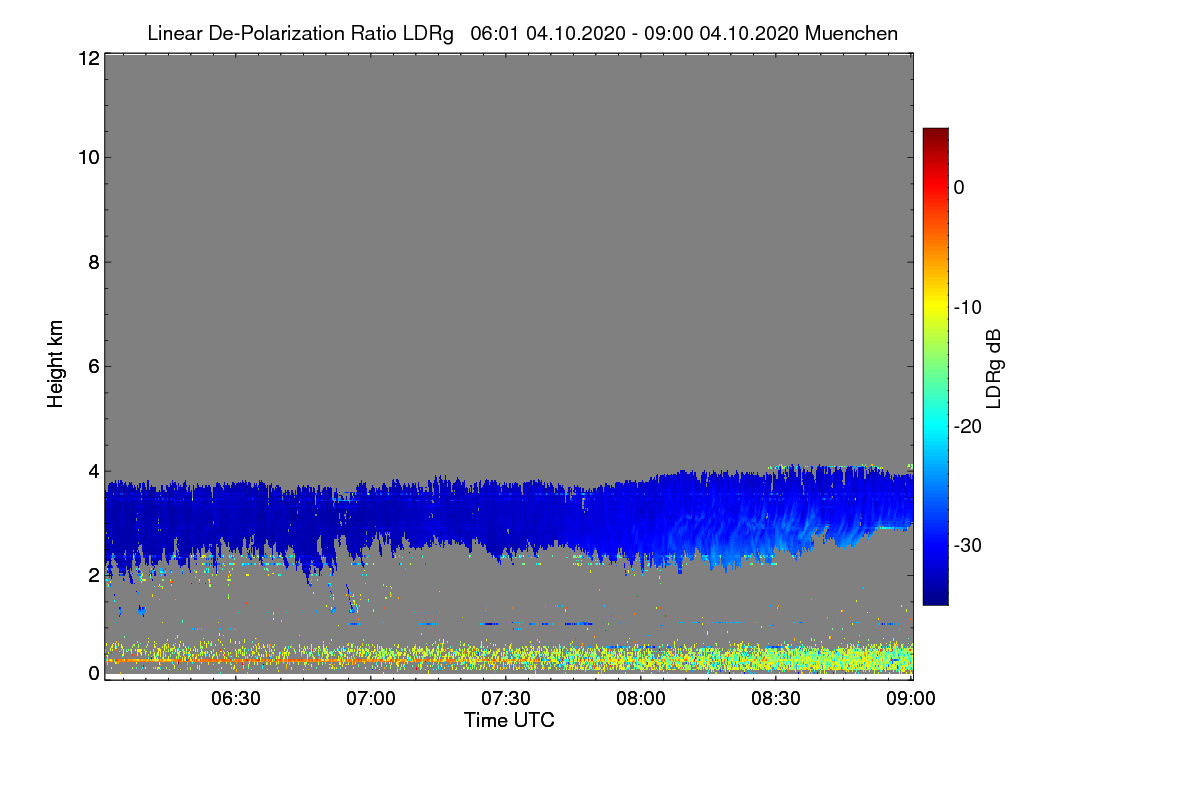Image resolution: width=1200 pixels, height=800 pixels.
Task: Click the yellow-green near-ground echoes at 08:45
Action: 845,657
